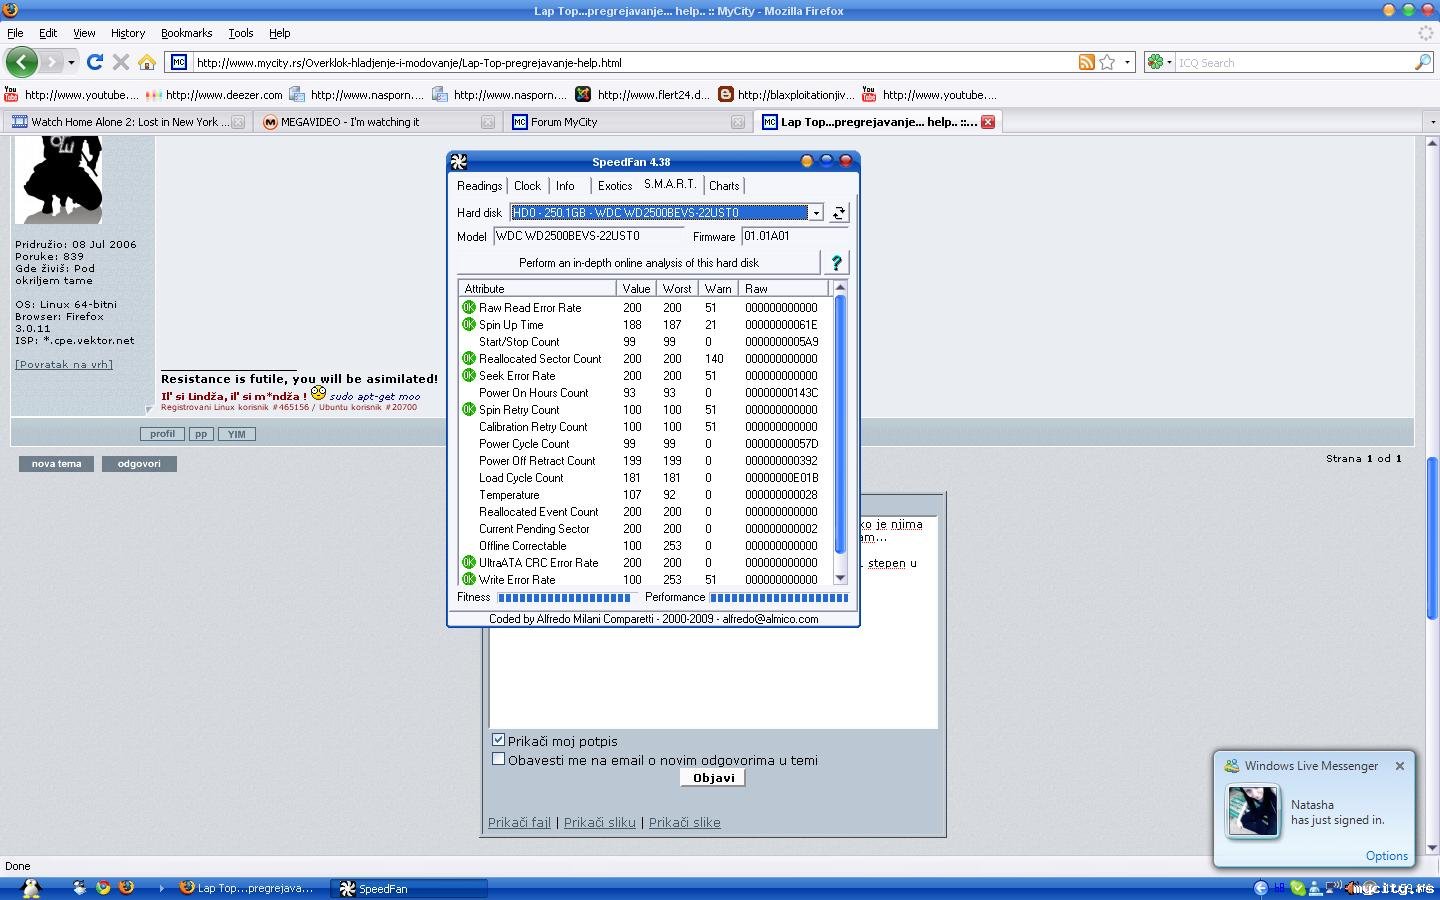Click the Objavi submit button
The width and height of the screenshot is (1440, 900).
pyautogui.click(x=713, y=778)
